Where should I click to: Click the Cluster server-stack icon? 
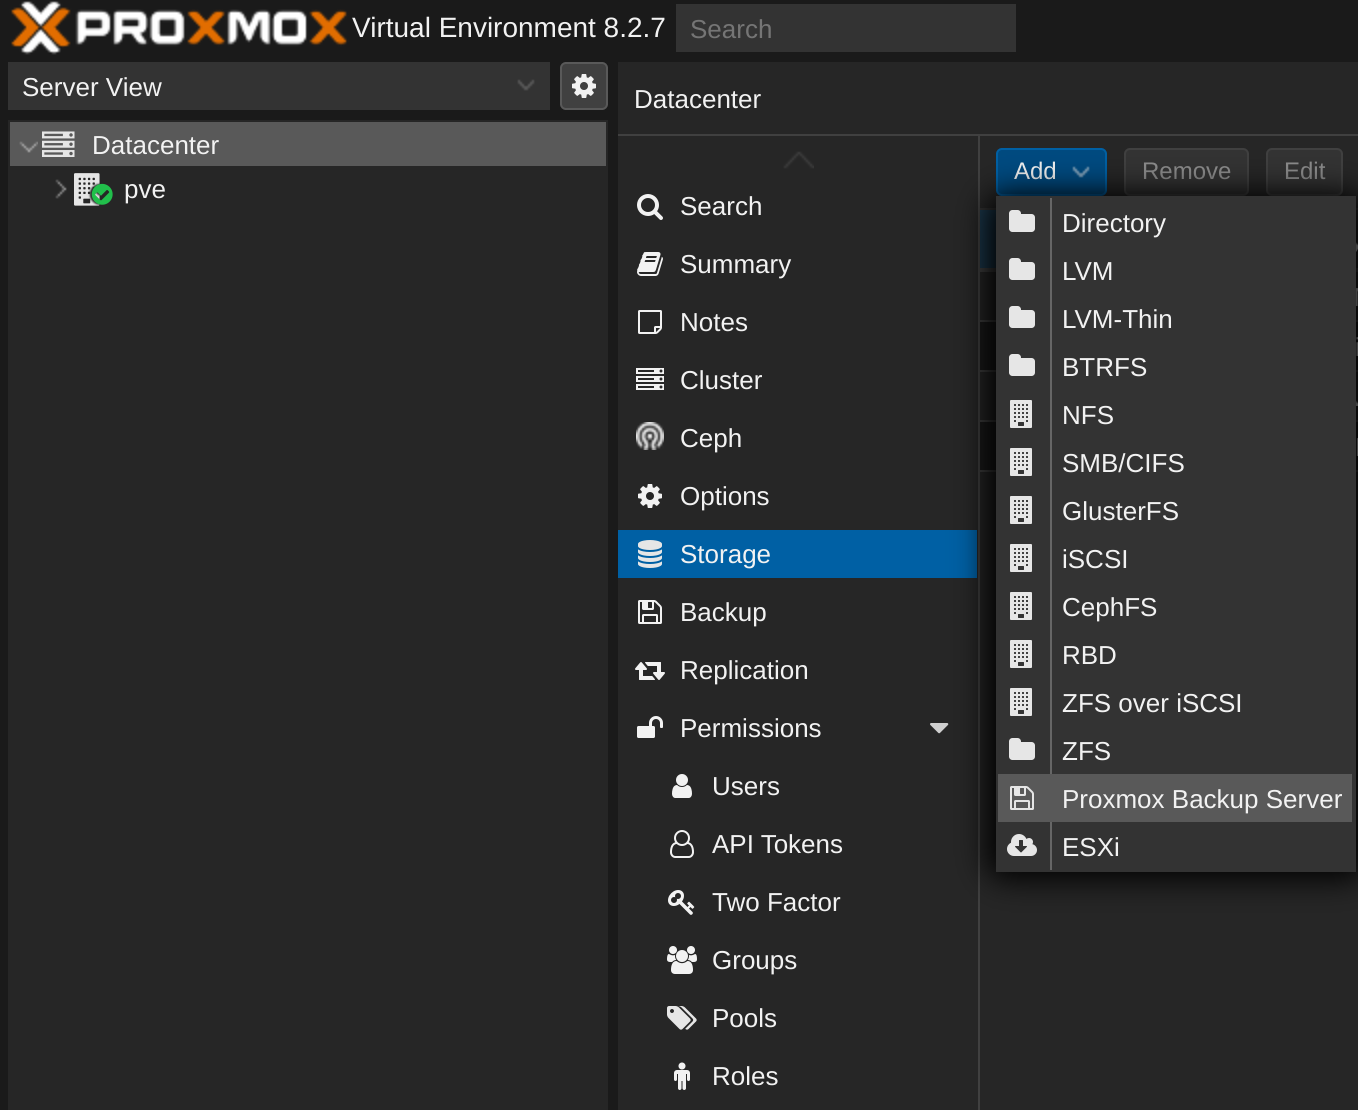coord(650,380)
